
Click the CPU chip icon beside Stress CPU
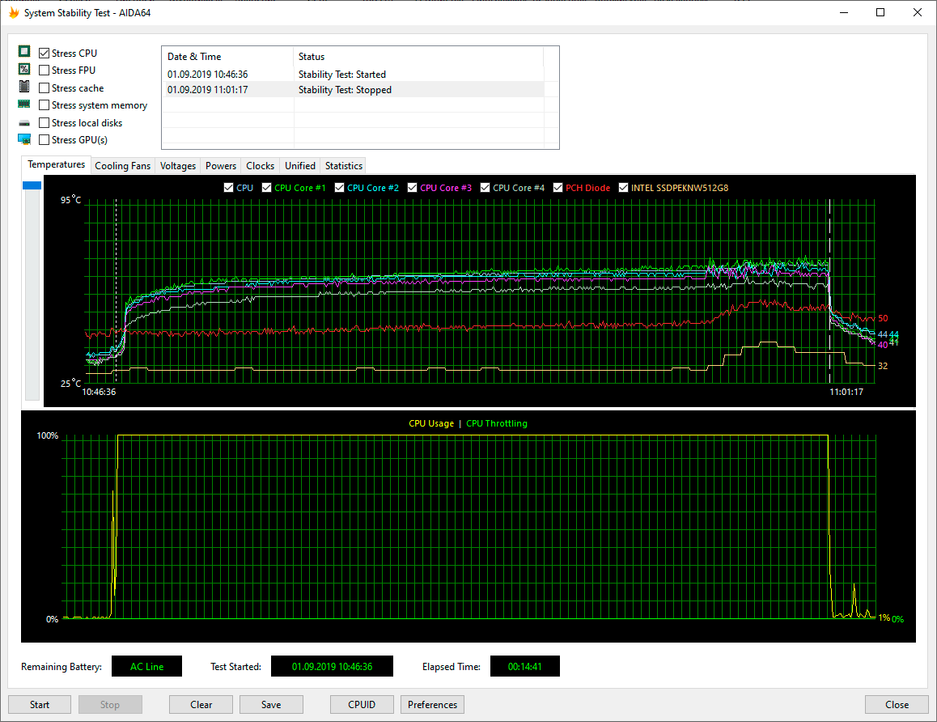(x=24, y=52)
